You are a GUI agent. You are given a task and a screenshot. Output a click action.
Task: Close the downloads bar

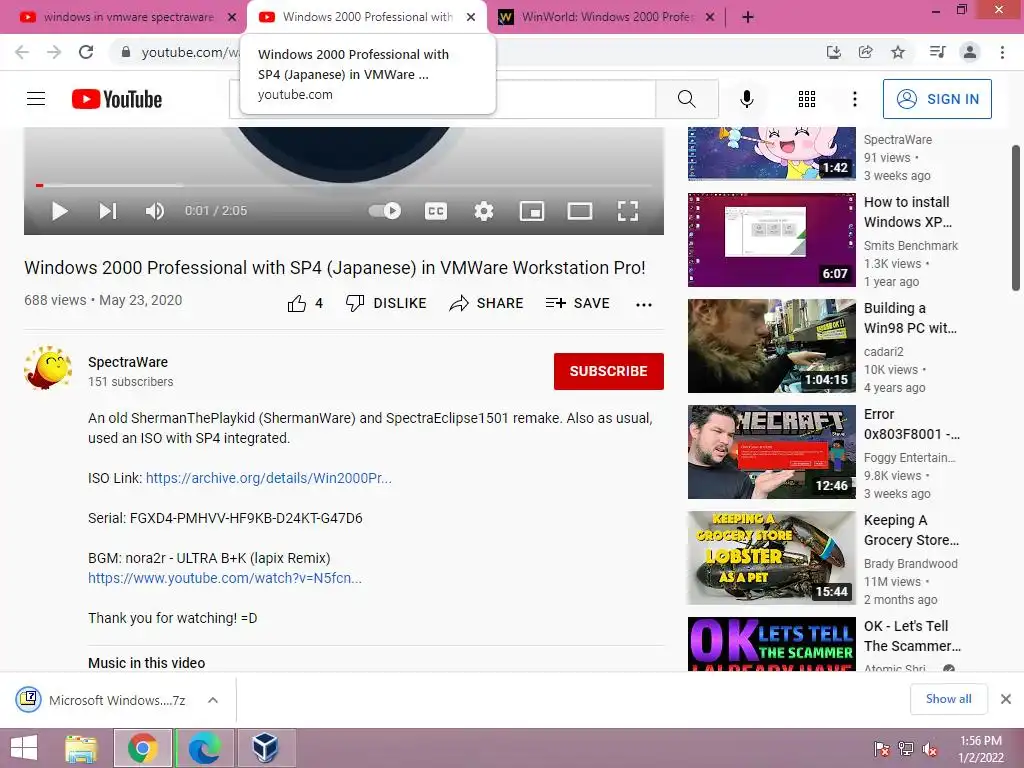coord(1006,699)
